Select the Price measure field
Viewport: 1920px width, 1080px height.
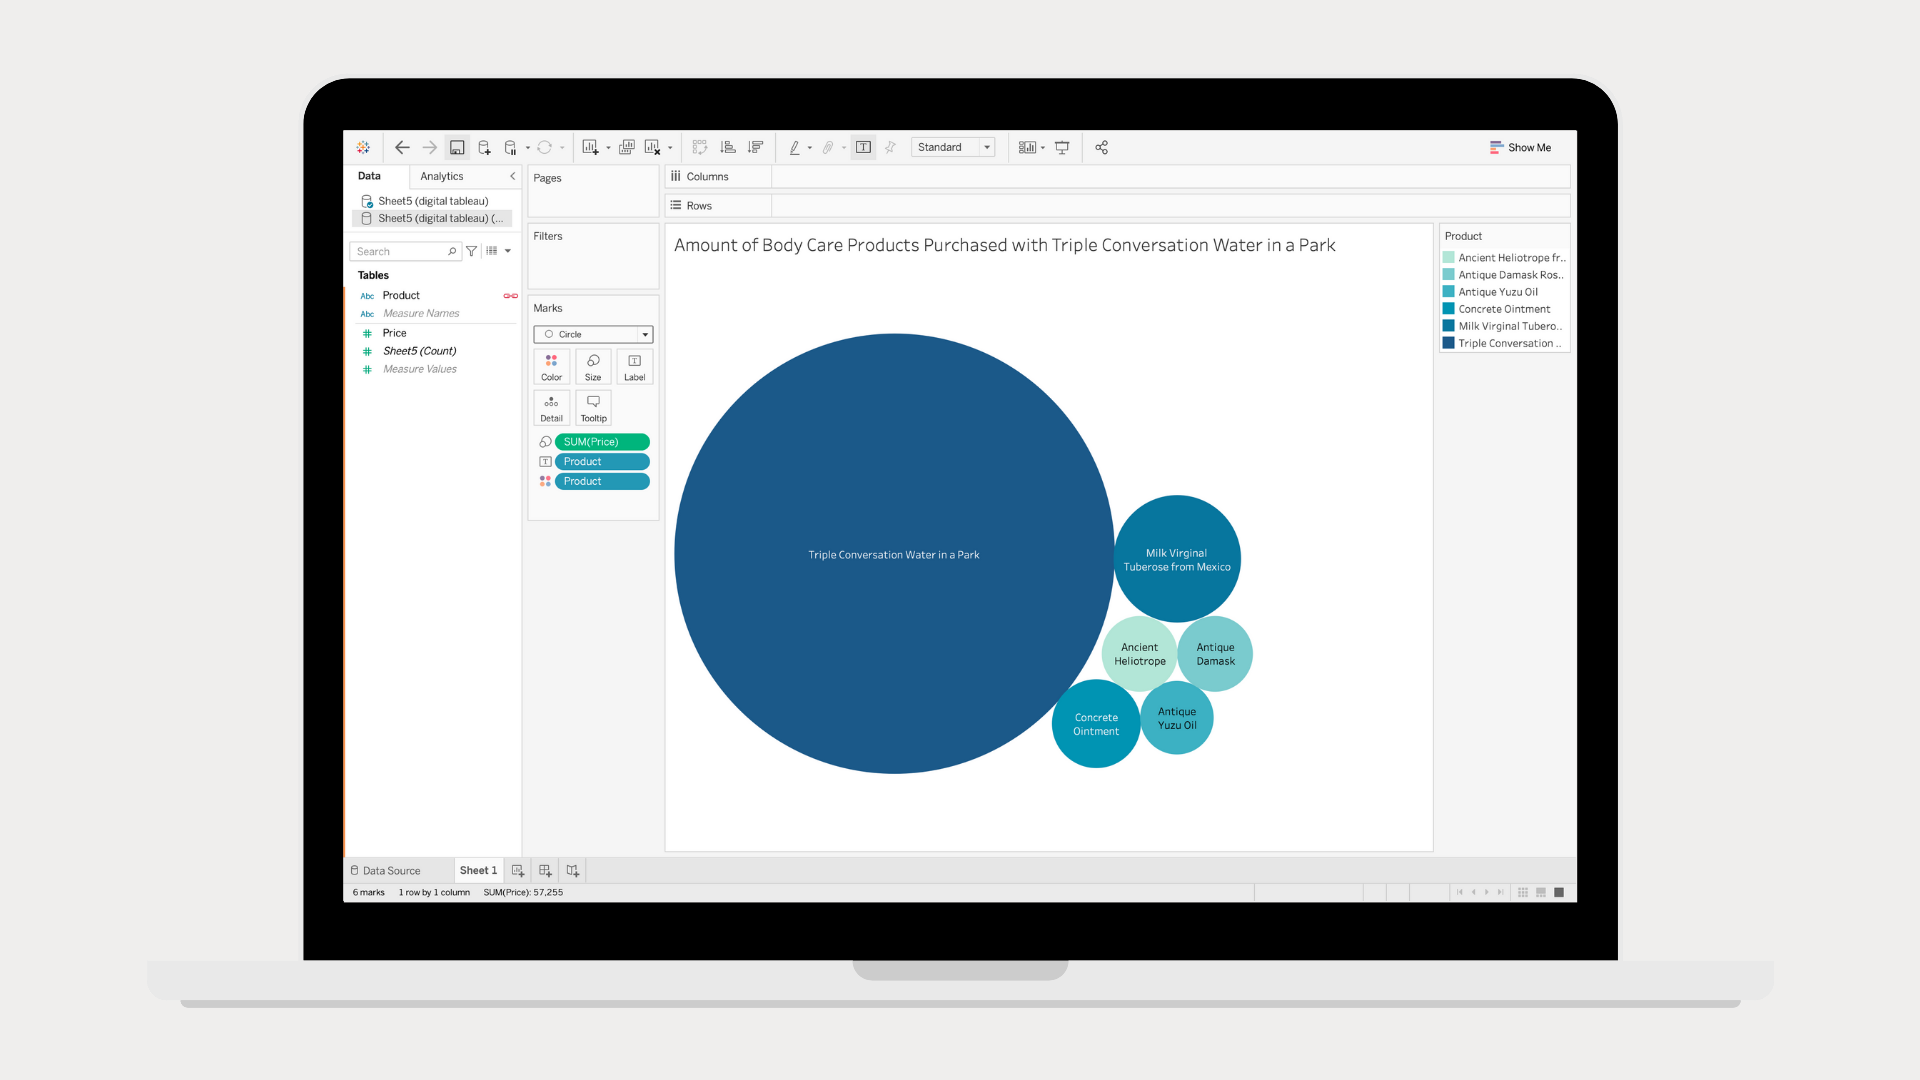click(x=394, y=333)
